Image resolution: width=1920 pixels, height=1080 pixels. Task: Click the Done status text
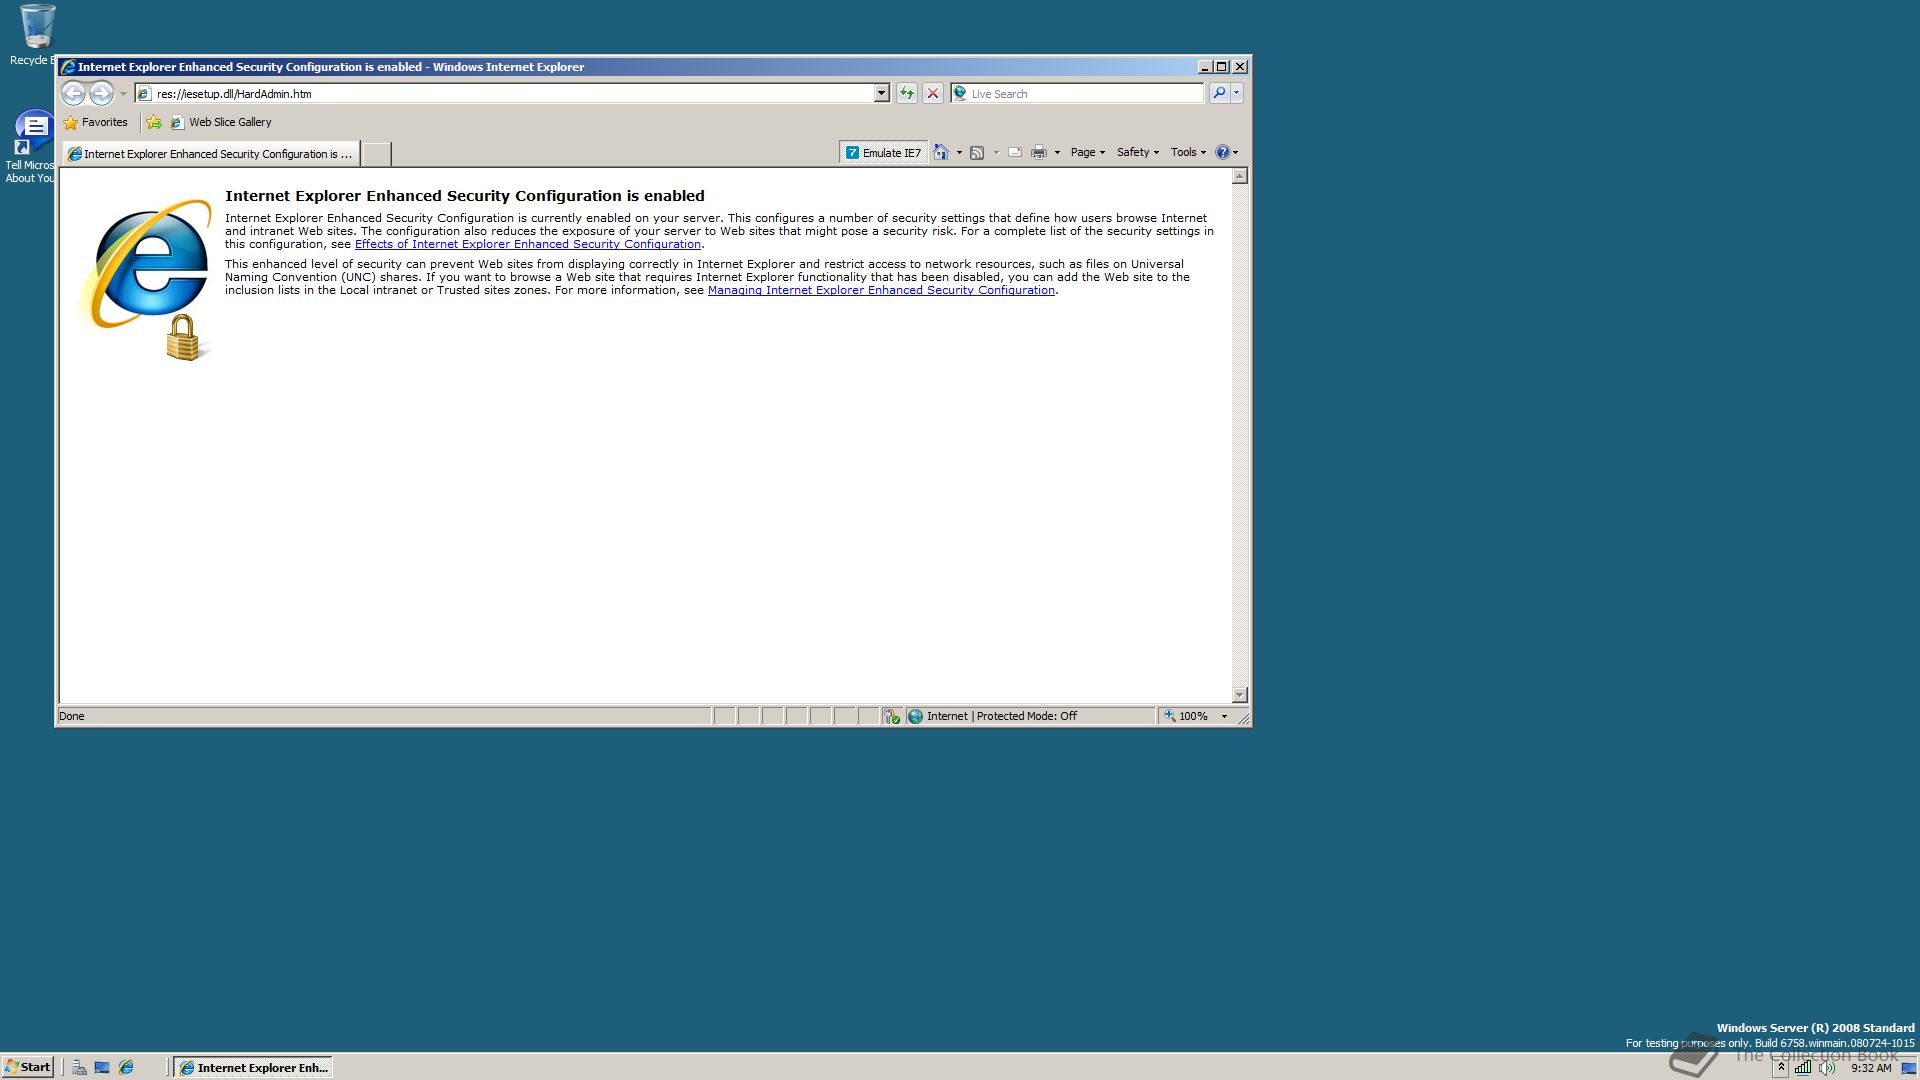click(x=72, y=716)
